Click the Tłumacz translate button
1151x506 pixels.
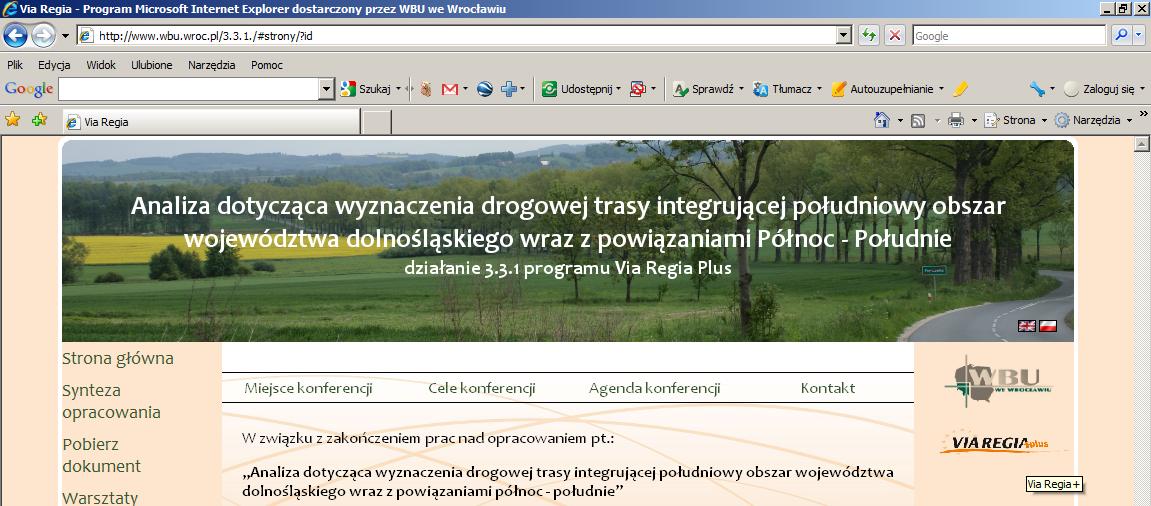[x=783, y=89]
